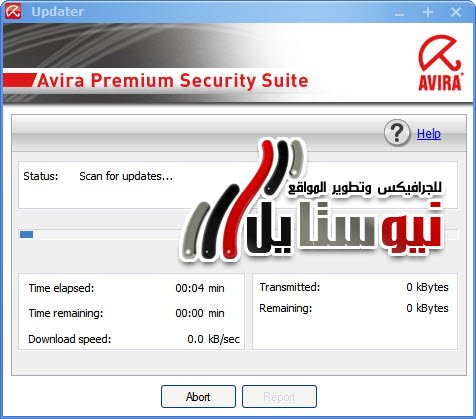Viewport: 476px width, 419px height.
Task: Click the update progress bar
Action: [239, 234]
